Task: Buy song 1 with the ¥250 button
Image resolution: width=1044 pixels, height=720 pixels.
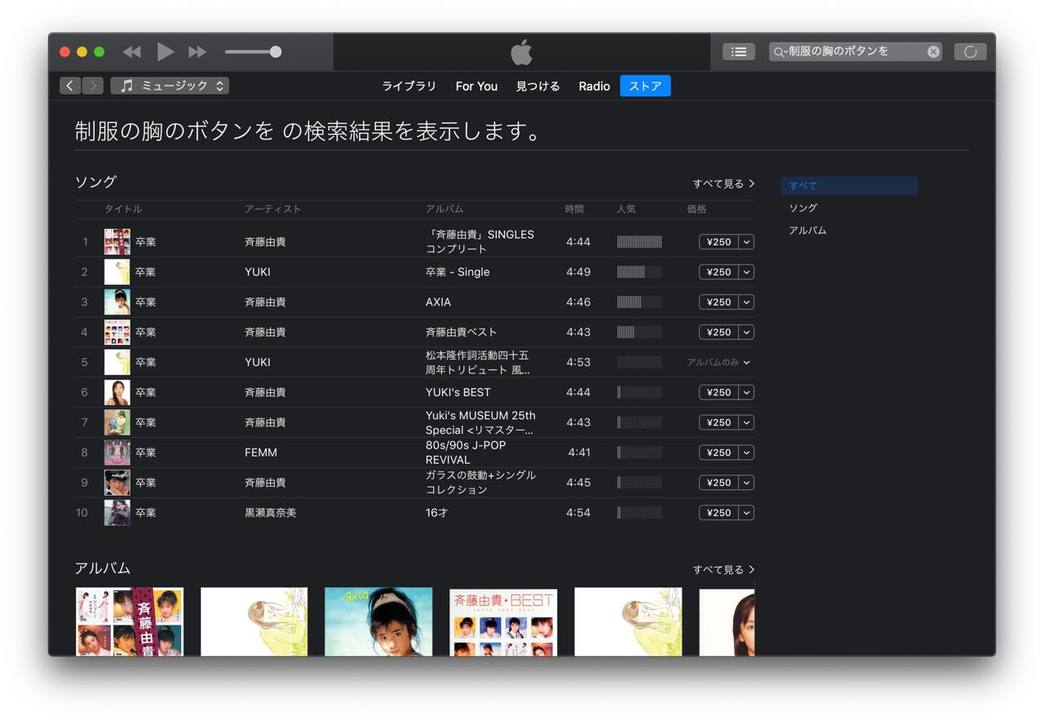Action: [718, 242]
